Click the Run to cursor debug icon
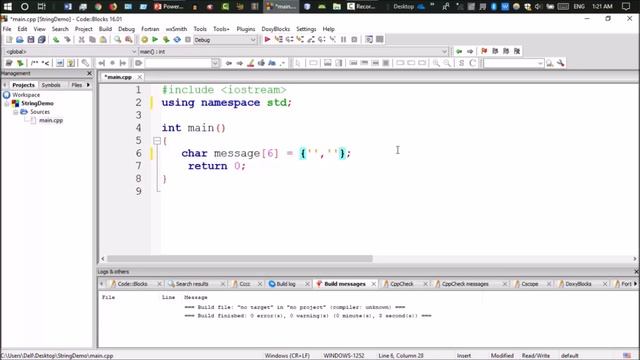Viewport: 640px width, 360px height. point(278,40)
